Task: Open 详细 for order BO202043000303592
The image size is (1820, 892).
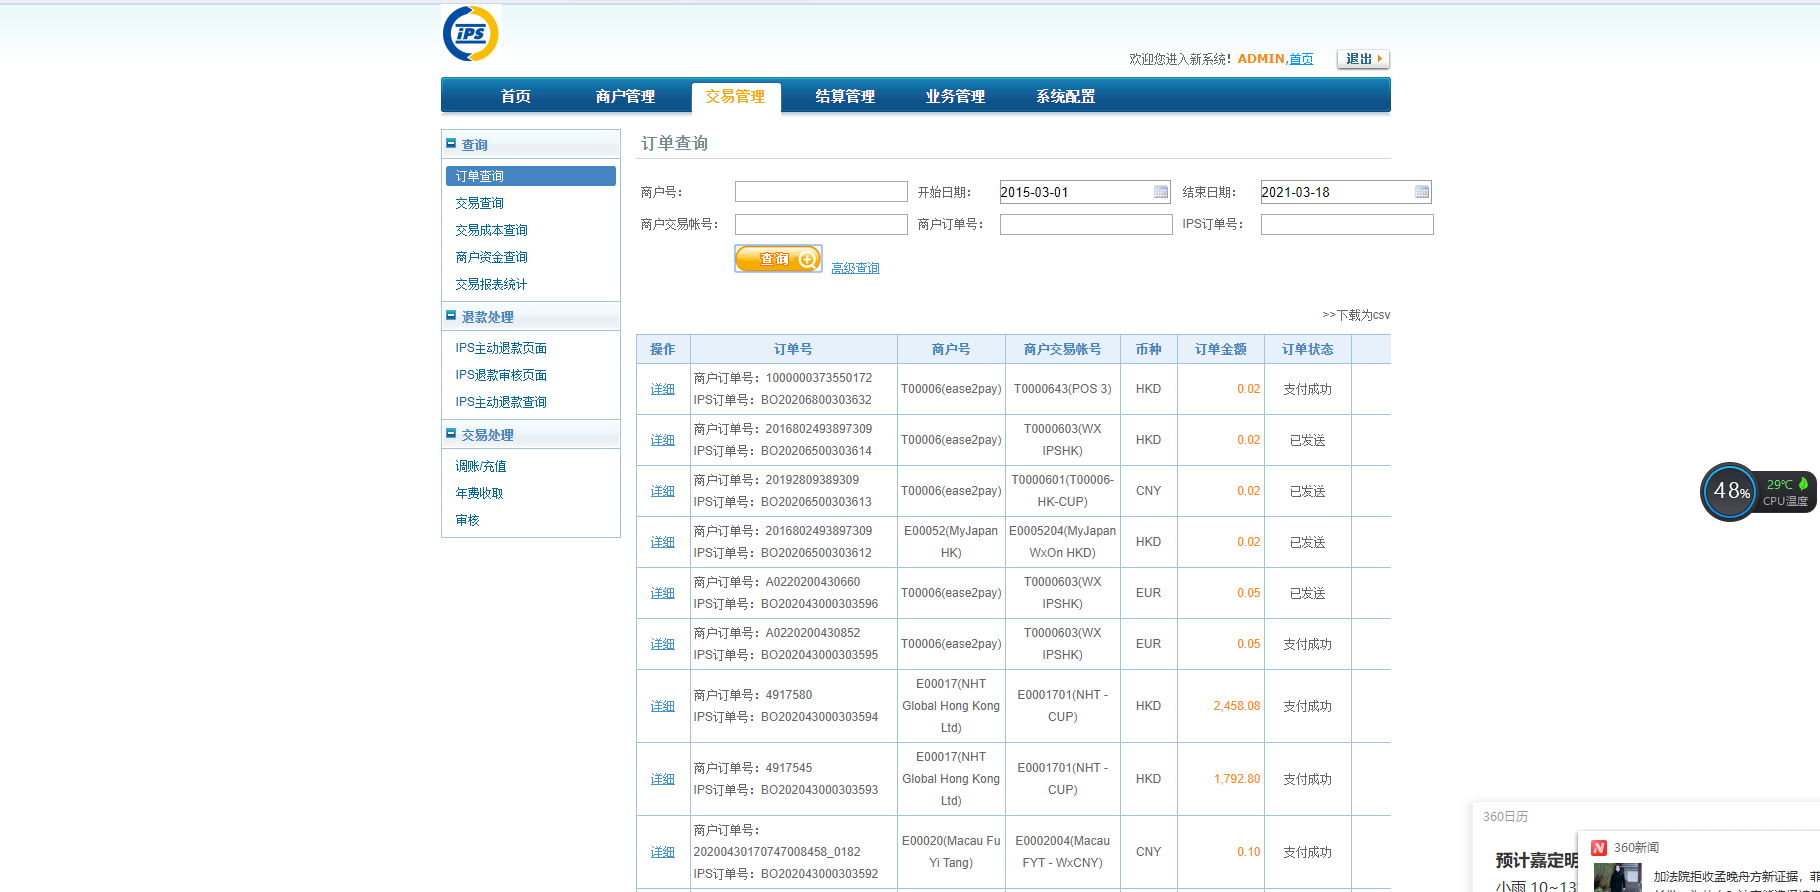Action: point(663,852)
